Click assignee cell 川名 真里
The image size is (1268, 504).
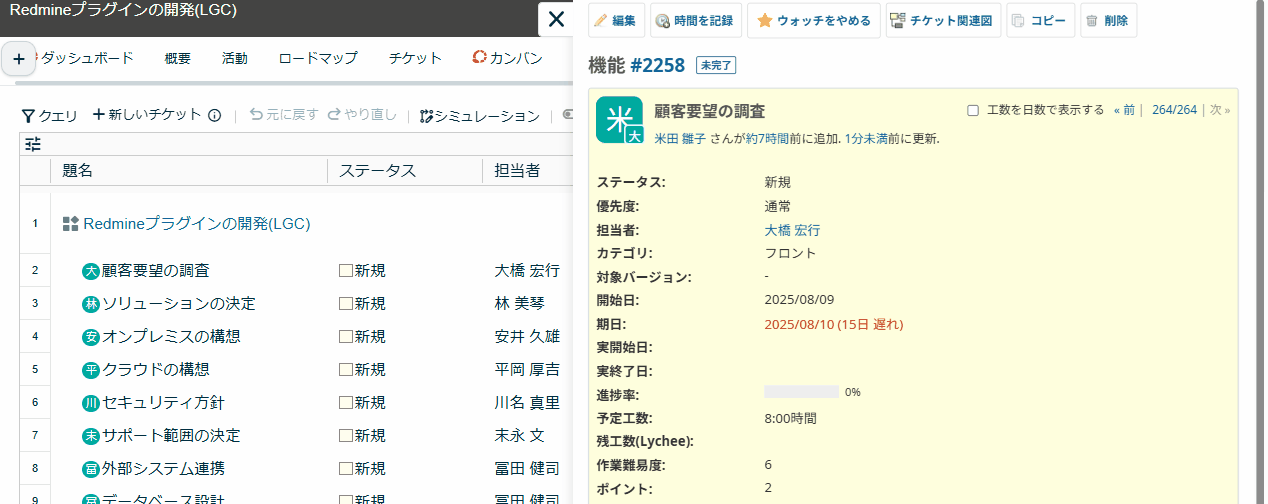point(527,403)
